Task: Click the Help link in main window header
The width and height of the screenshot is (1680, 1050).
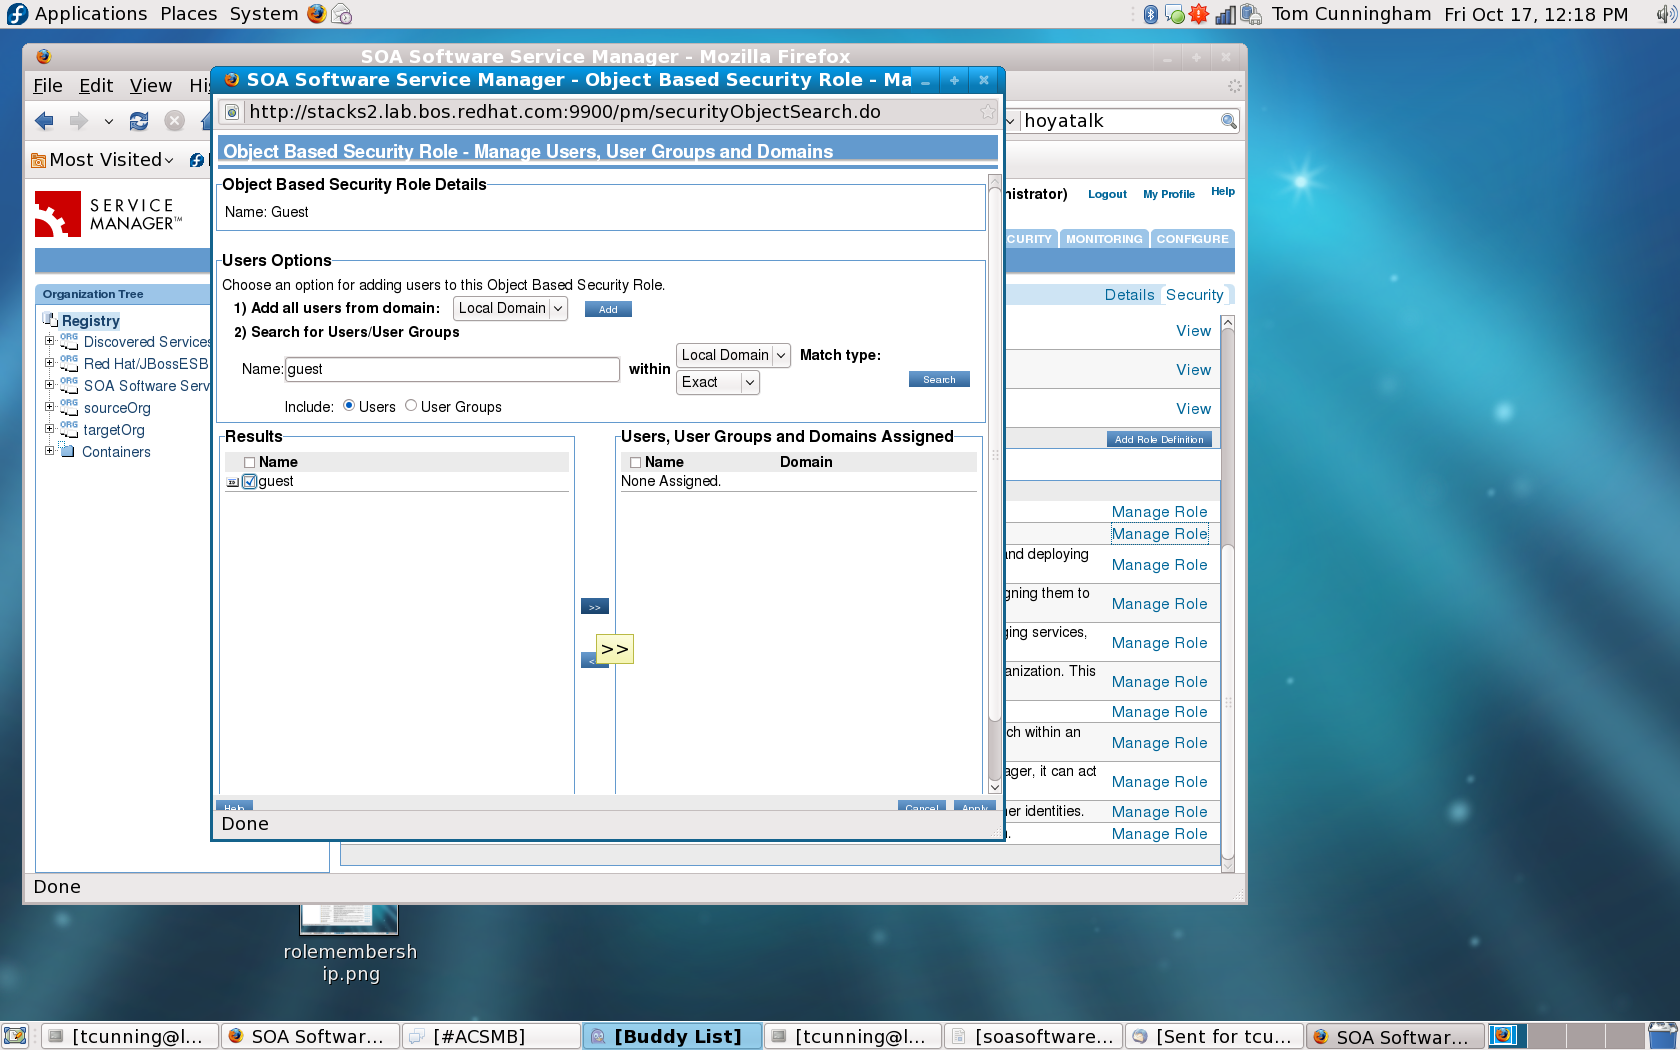Action: [1223, 191]
